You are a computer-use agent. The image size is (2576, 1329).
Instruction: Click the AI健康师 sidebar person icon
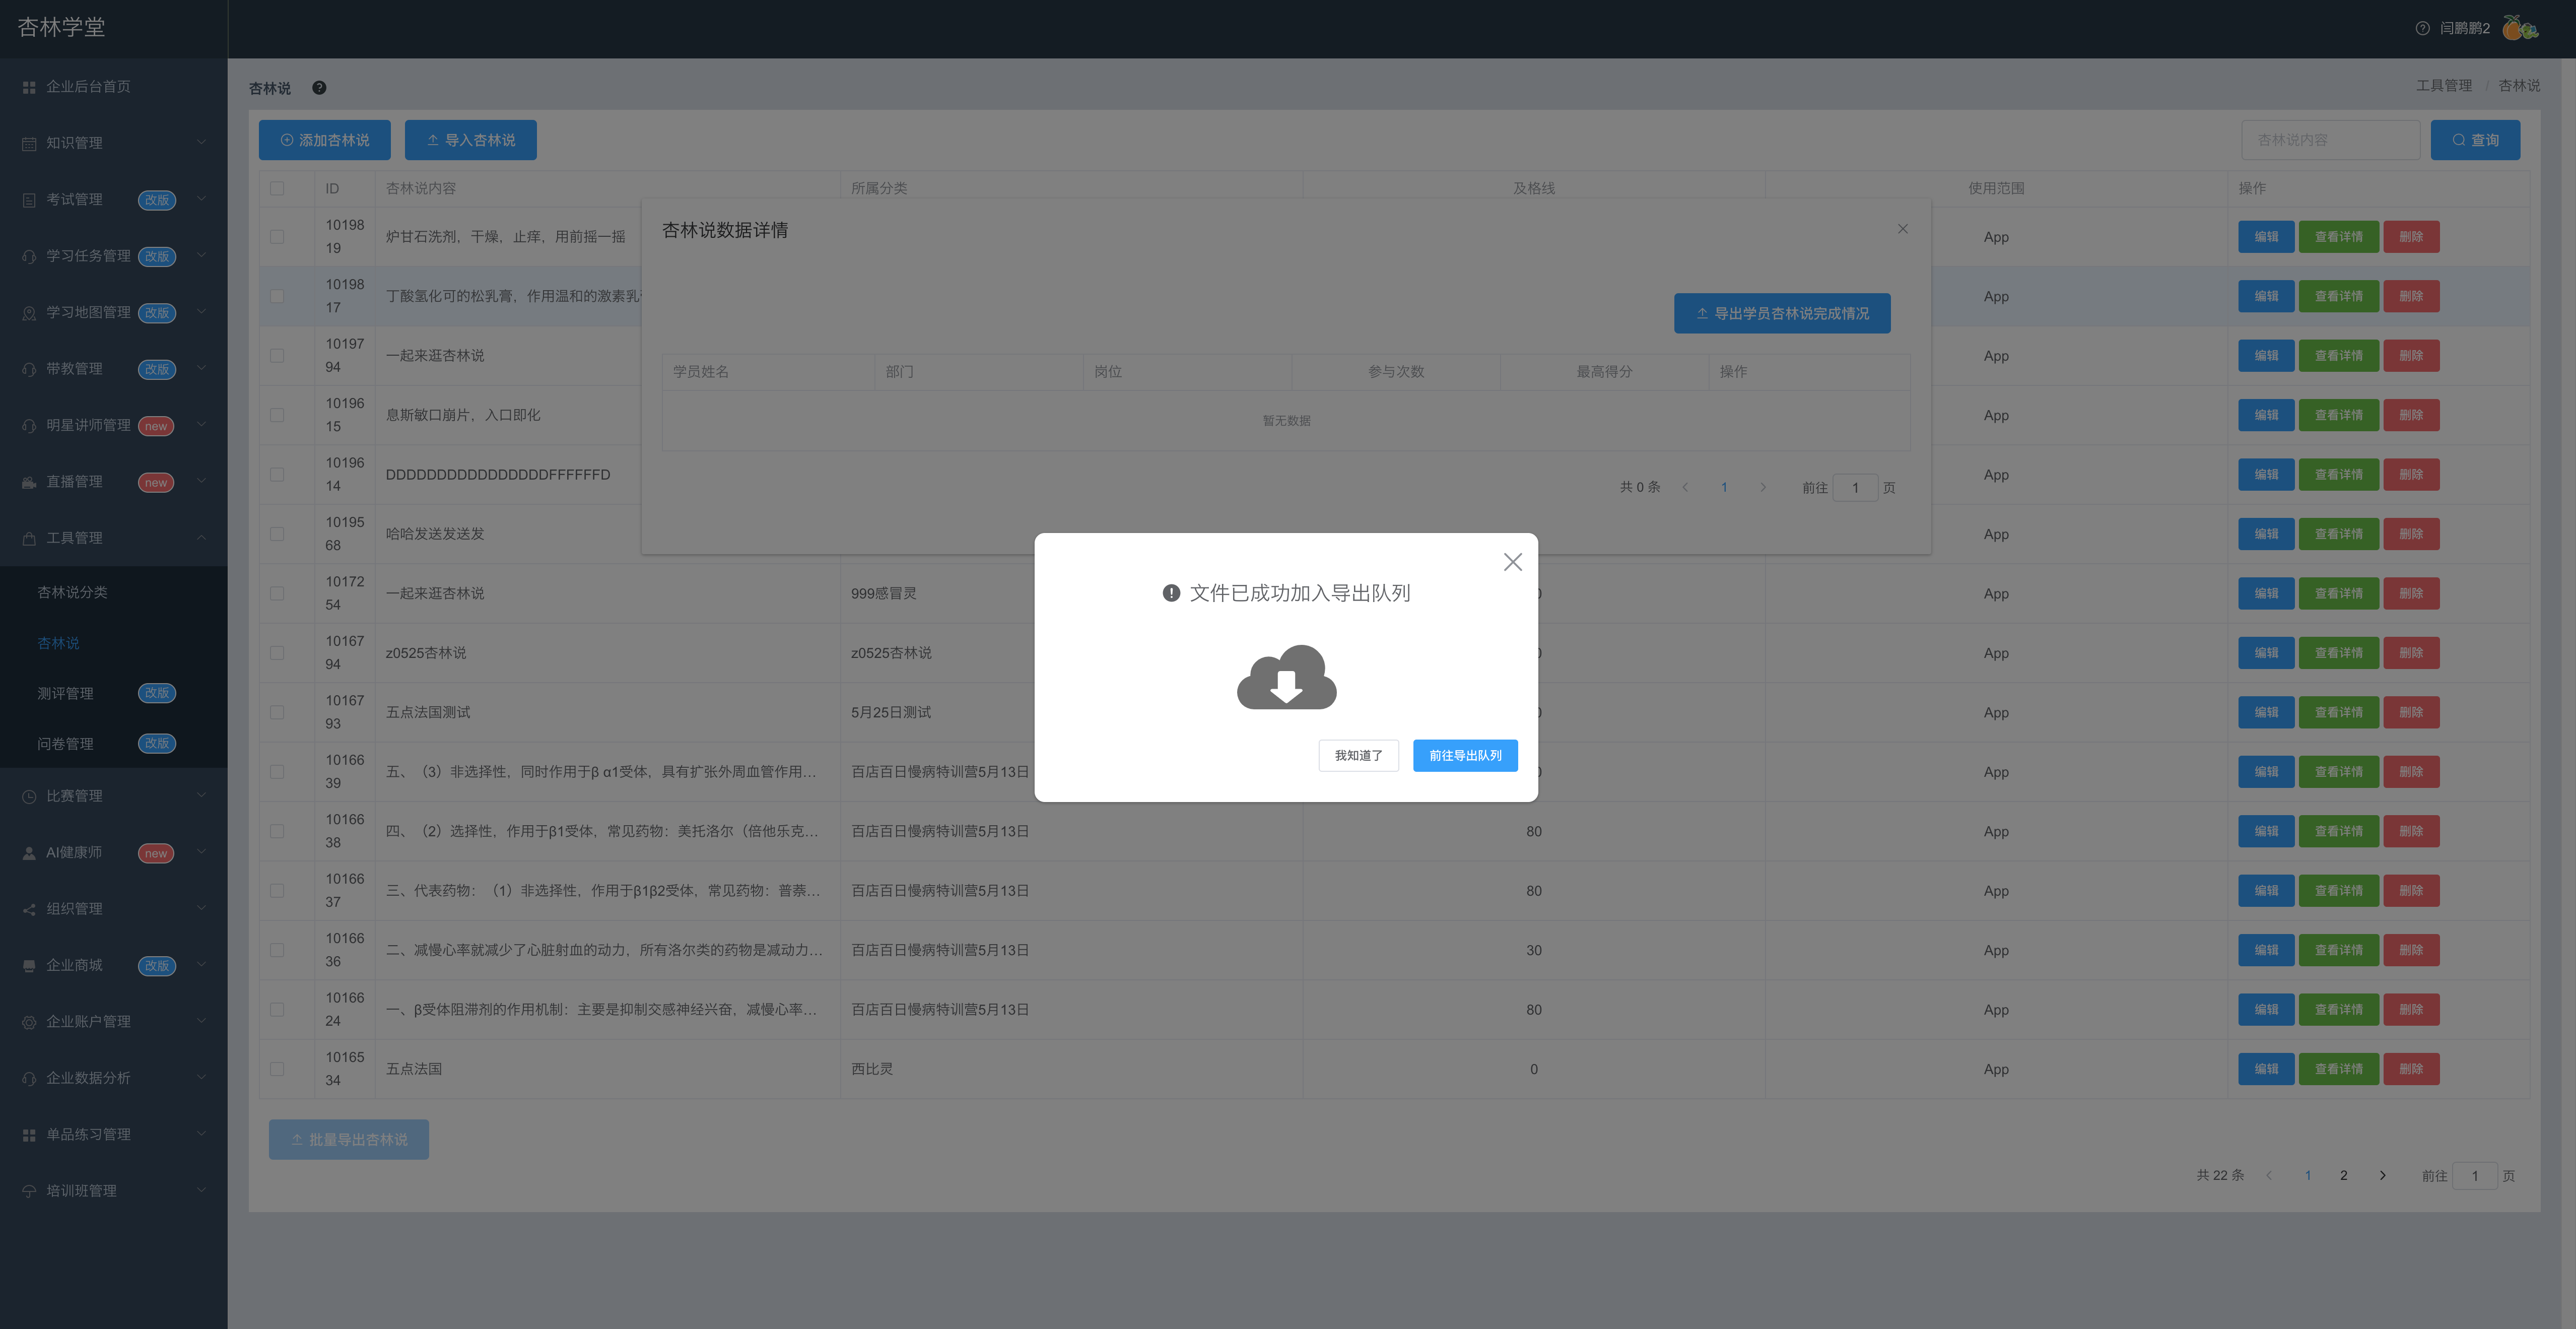[29, 853]
